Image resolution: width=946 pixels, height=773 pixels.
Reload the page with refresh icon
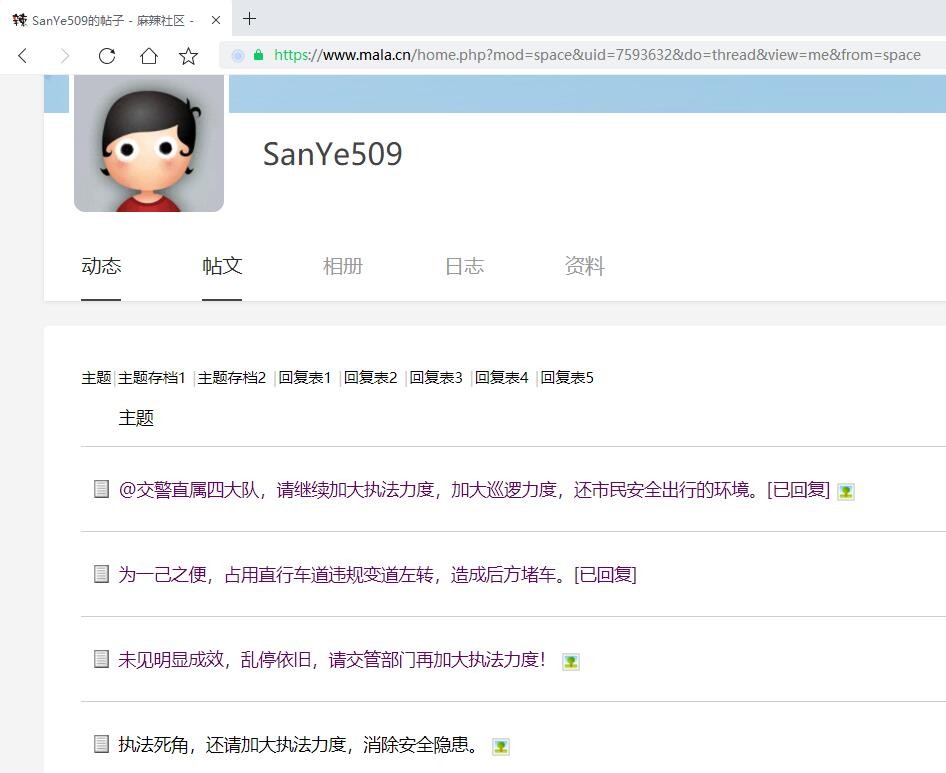[106, 56]
